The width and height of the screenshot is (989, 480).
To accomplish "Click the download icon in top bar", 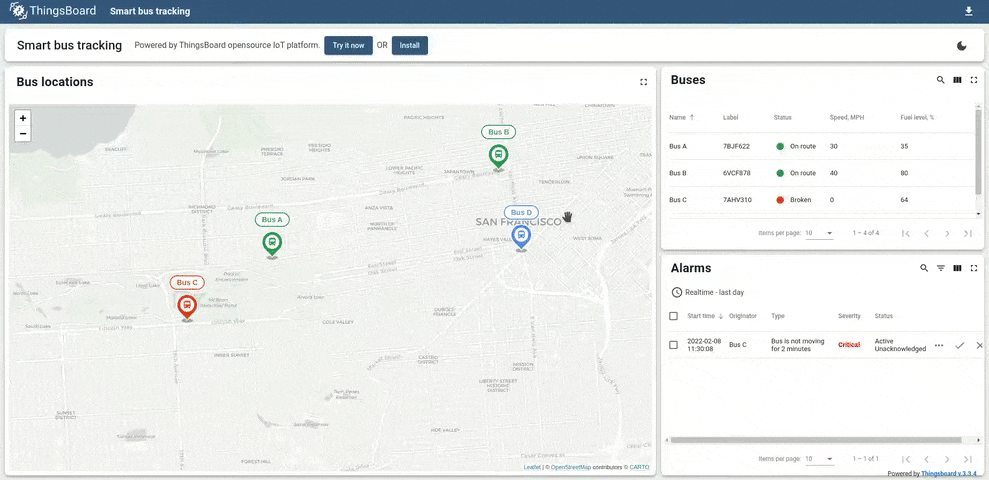I will 968,12.
